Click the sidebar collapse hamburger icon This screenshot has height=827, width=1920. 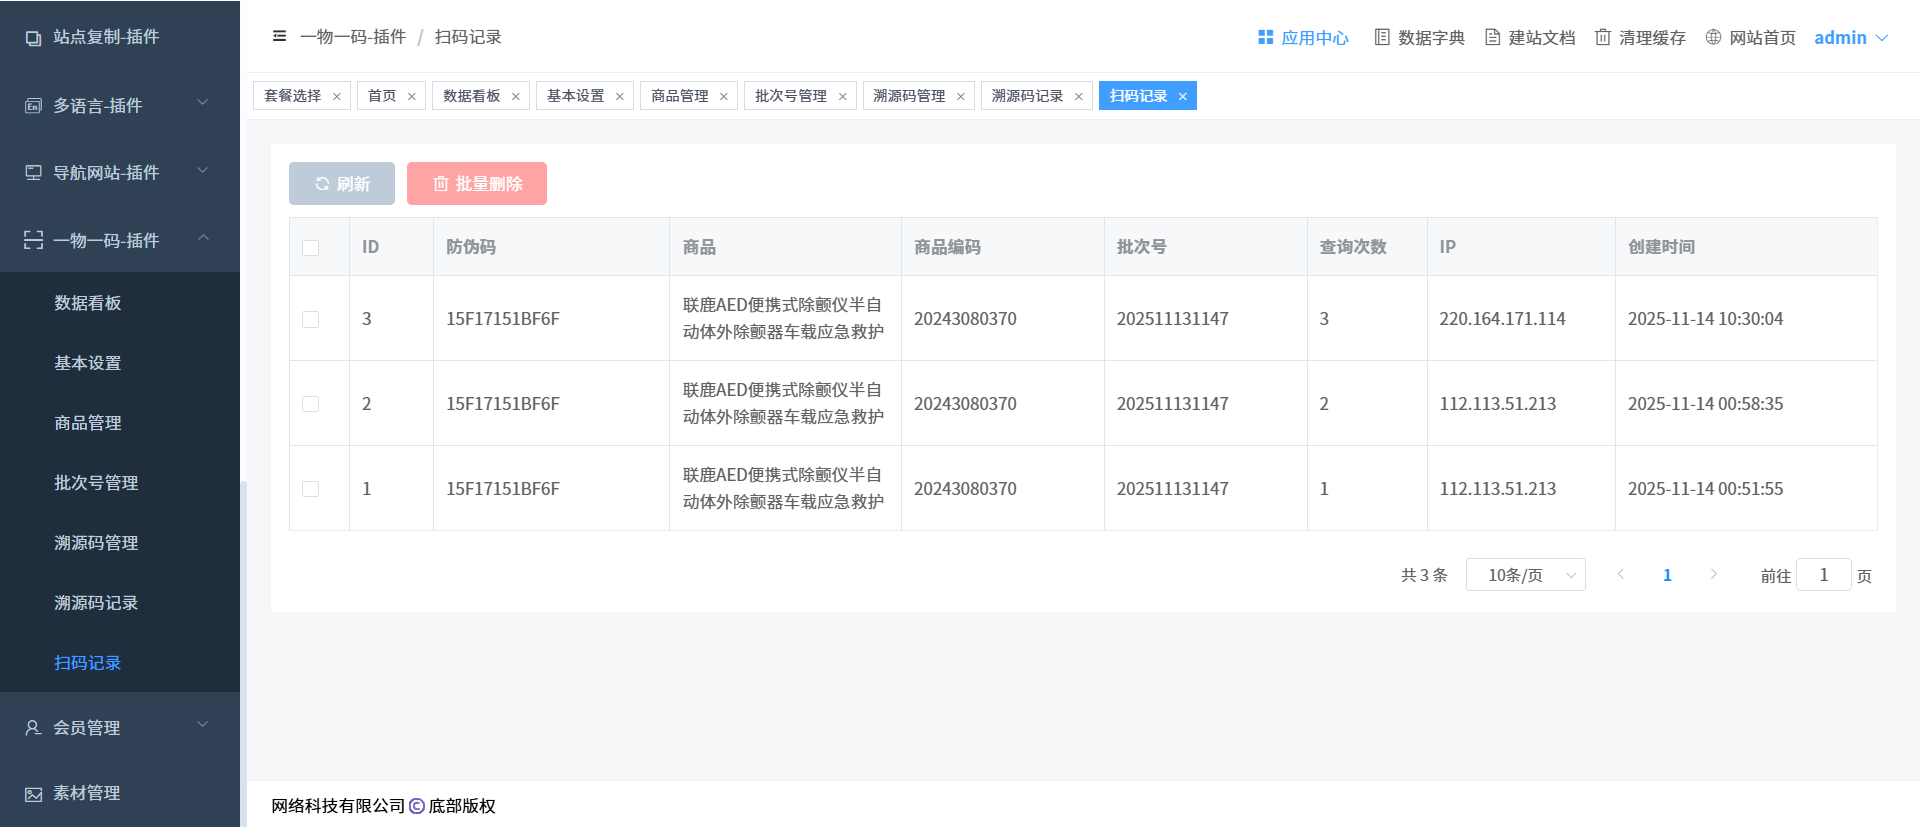click(x=279, y=37)
